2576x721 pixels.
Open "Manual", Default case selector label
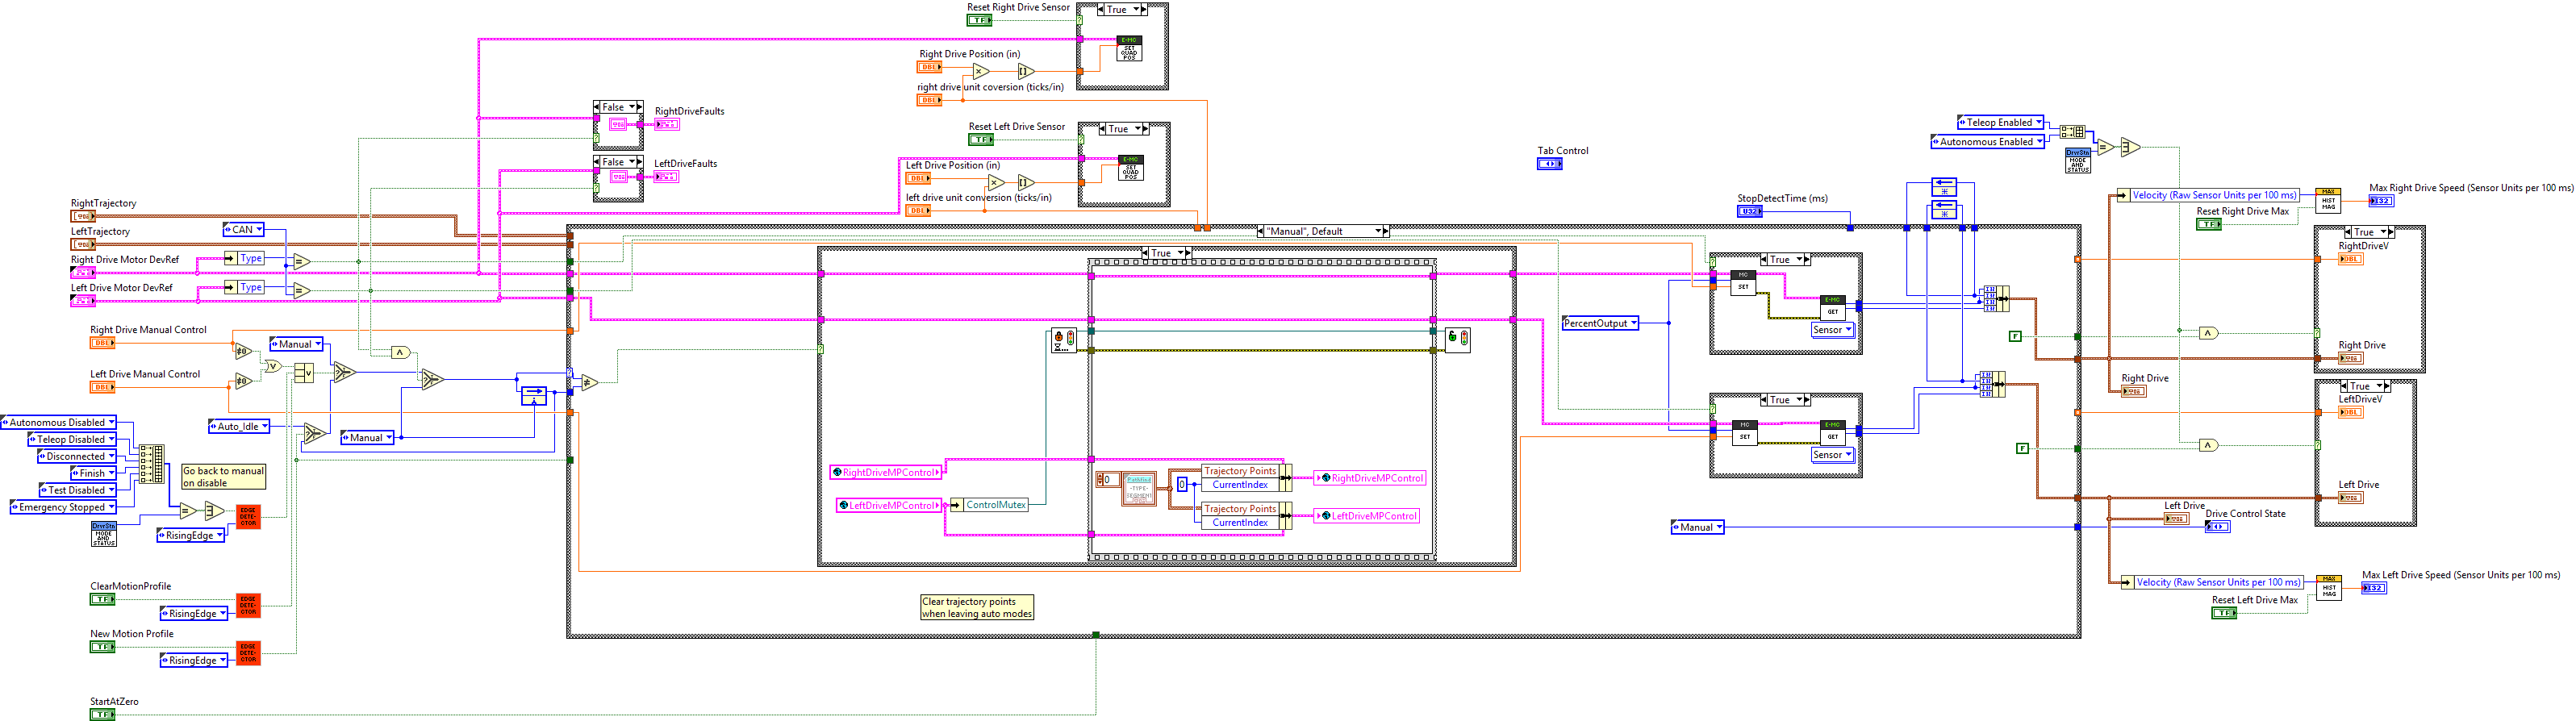coord(1323,231)
